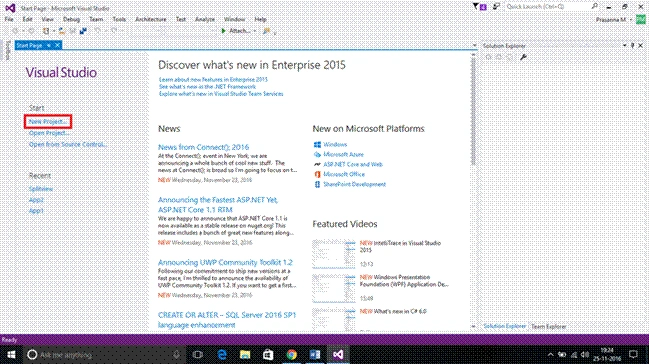Open the Attach button dropdown arrow

[255, 31]
